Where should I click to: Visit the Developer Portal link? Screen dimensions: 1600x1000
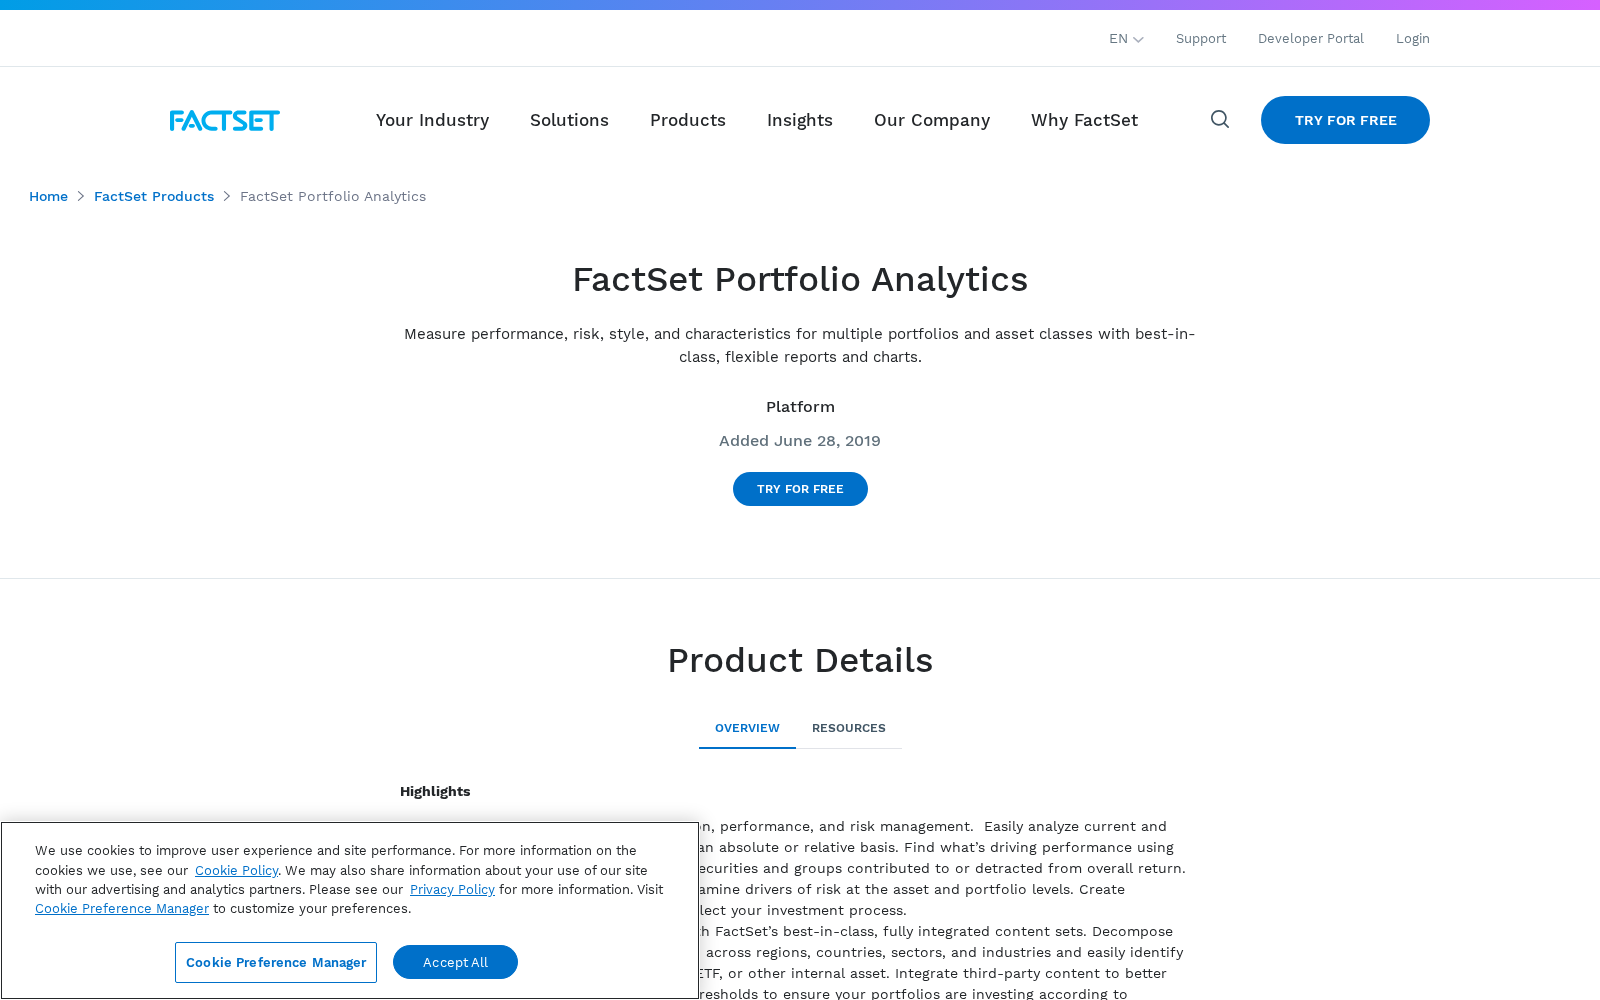click(x=1311, y=39)
